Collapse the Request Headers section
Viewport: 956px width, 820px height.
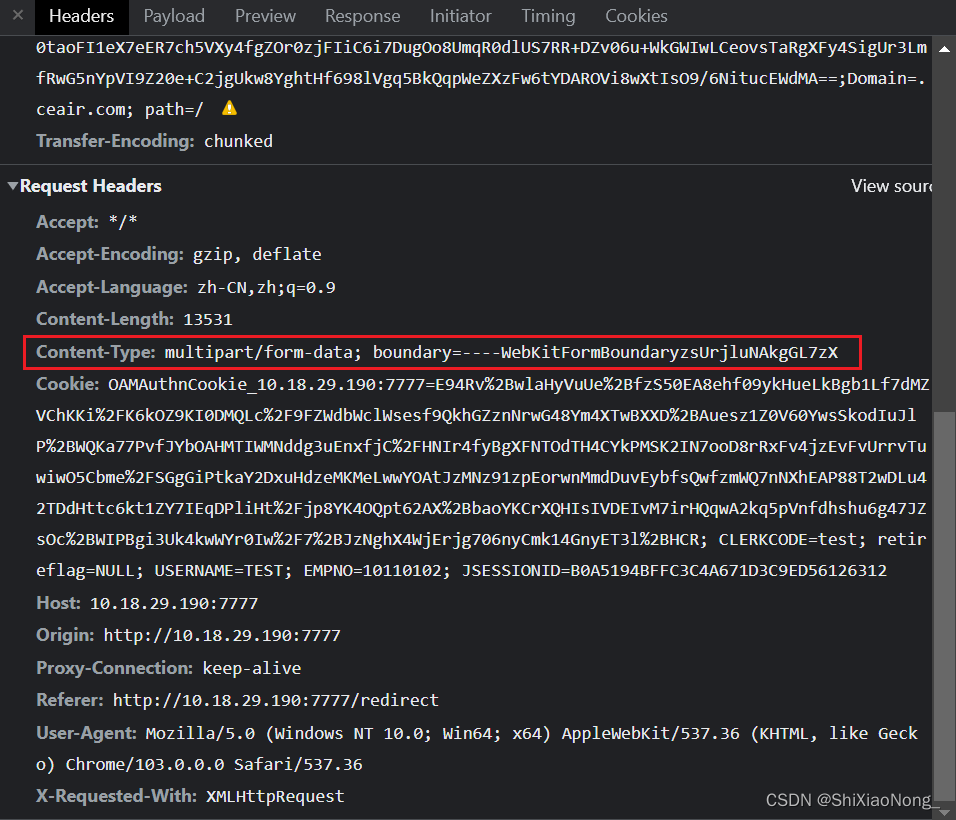[x=13, y=185]
